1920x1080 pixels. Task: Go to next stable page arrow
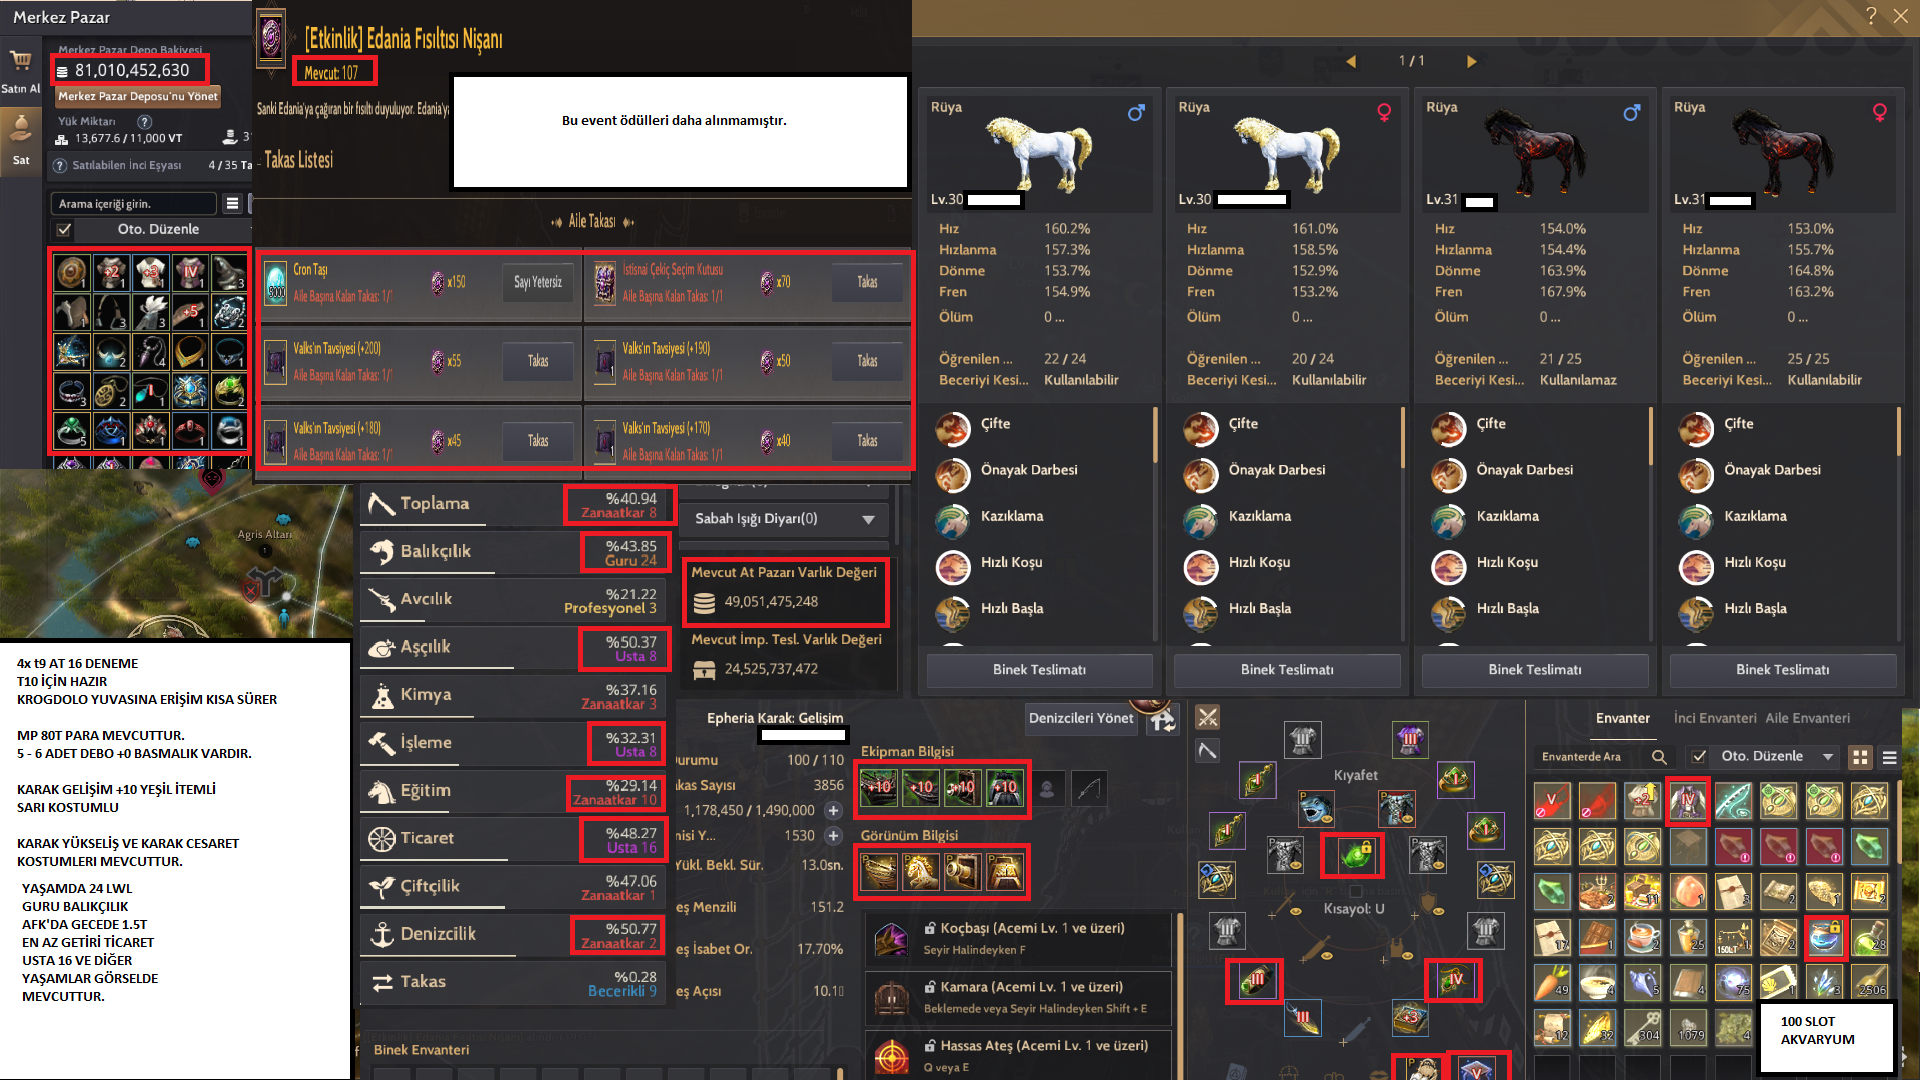(x=1471, y=61)
